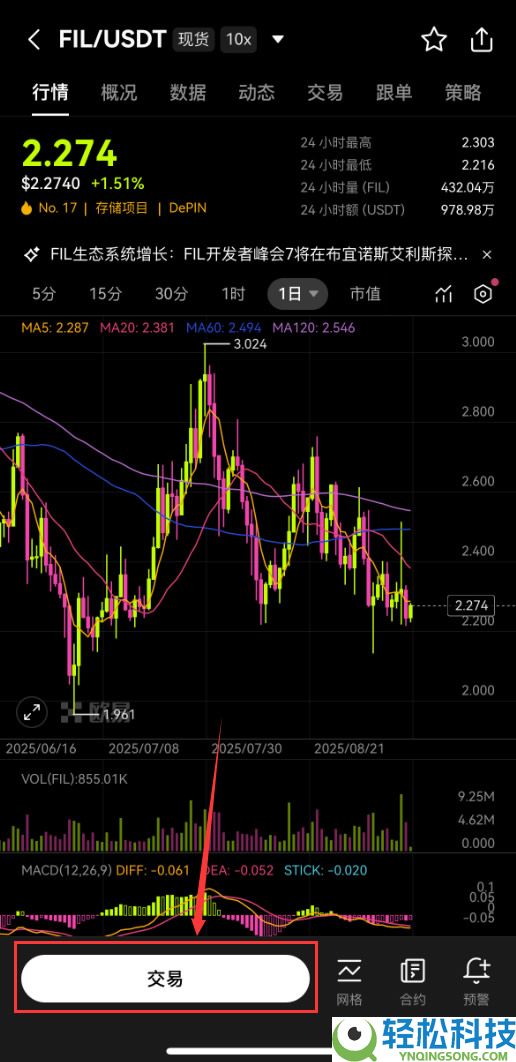Screen dimensions: 516x1062
Task: Tap the MA120: 2.546 indicator label
Action: coord(314,328)
